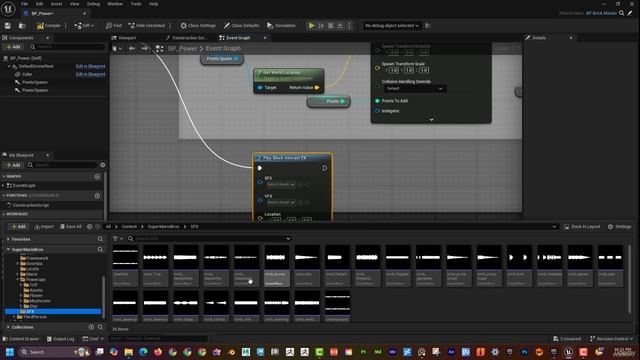Screen dimensions: 640x360
Task: Expand the spawn node's advanced pins chevron
Action: [x=431, y=120]
